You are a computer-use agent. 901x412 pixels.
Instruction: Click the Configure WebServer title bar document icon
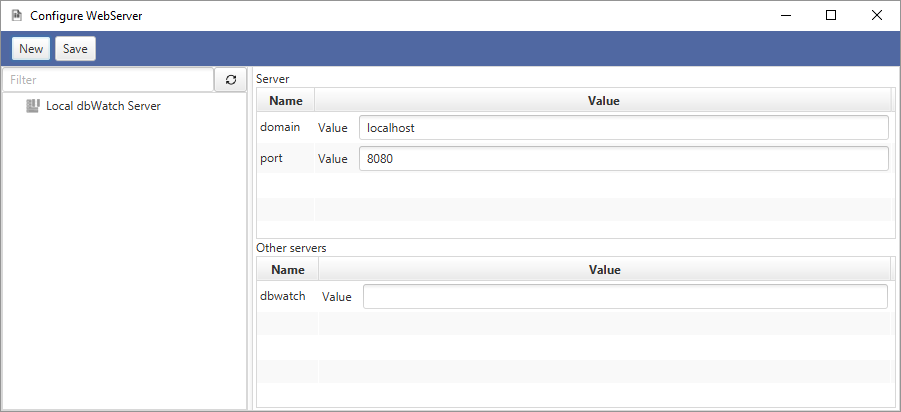tap(16, 16)
